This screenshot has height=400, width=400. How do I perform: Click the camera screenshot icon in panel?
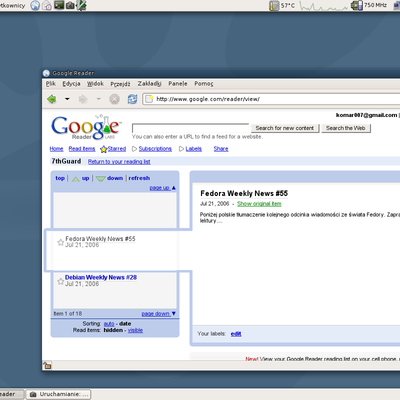70,5
